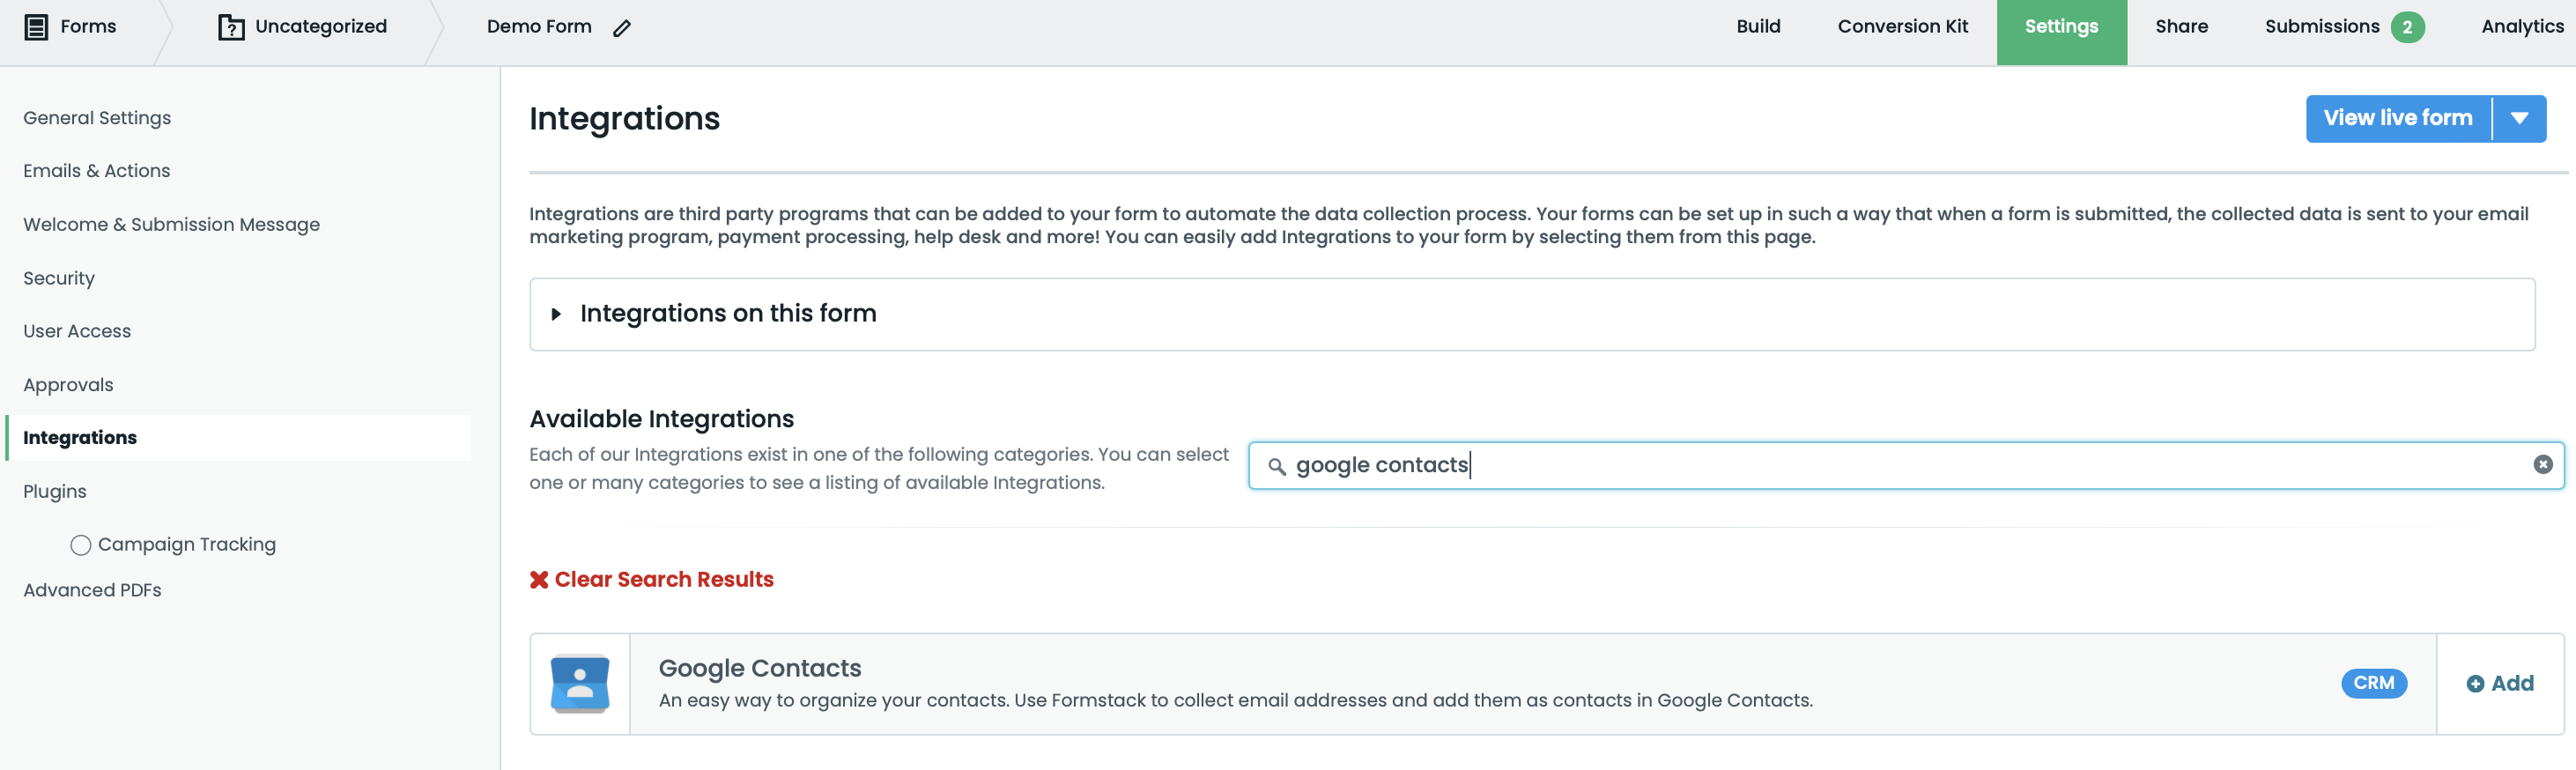
Task: Select the Campaign Tracking radio button
Action: coord(81,545)
